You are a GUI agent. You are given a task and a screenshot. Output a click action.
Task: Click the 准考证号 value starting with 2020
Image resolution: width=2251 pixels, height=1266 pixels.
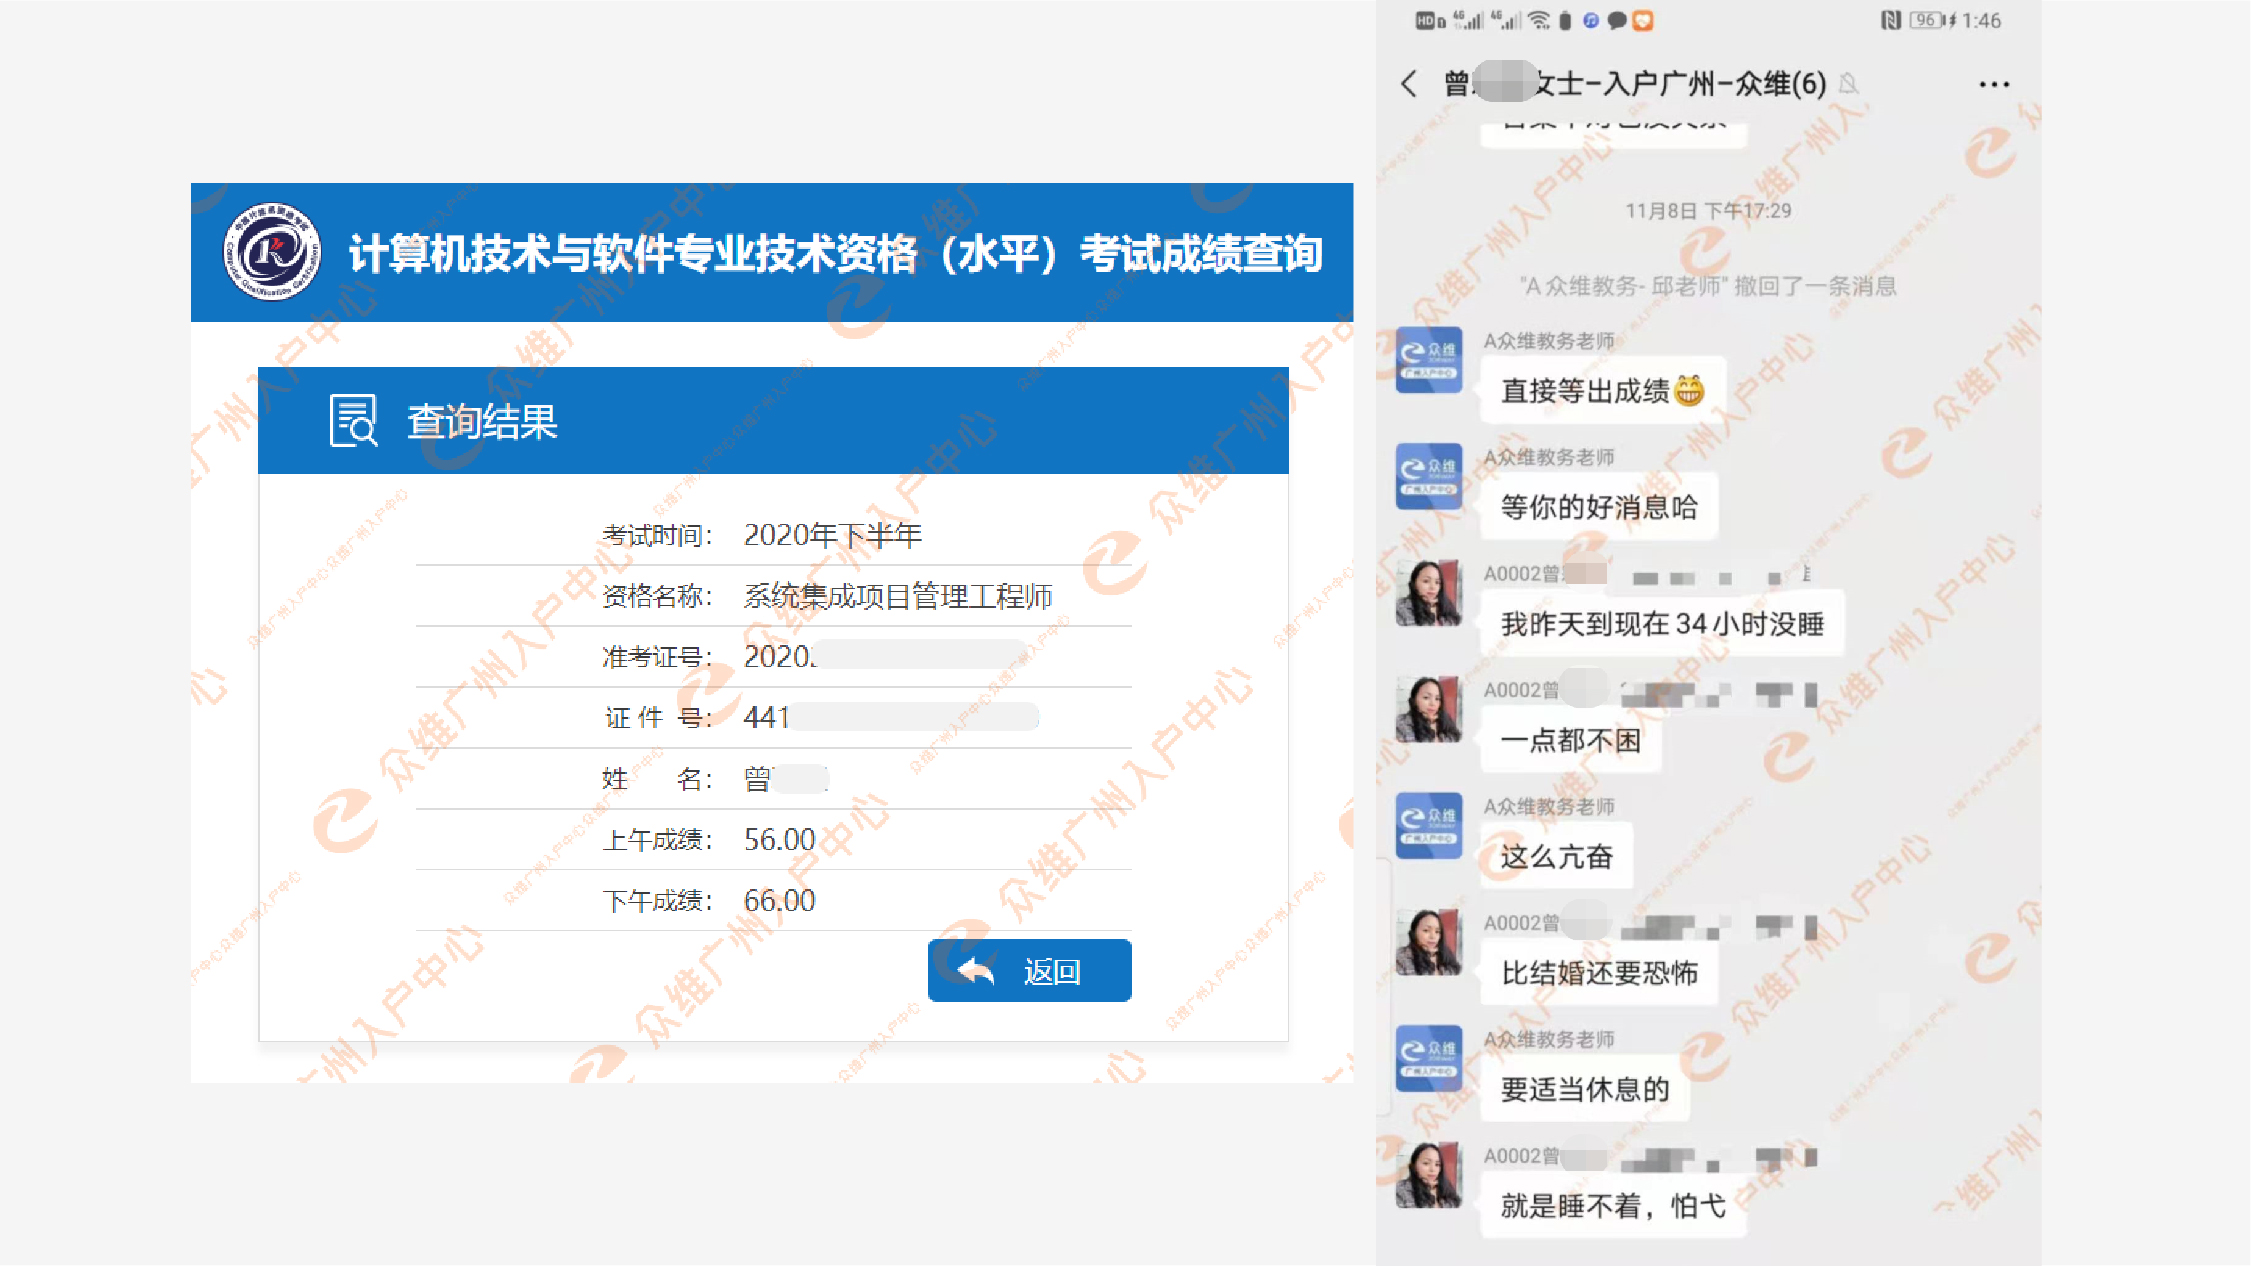click(885, 656)
